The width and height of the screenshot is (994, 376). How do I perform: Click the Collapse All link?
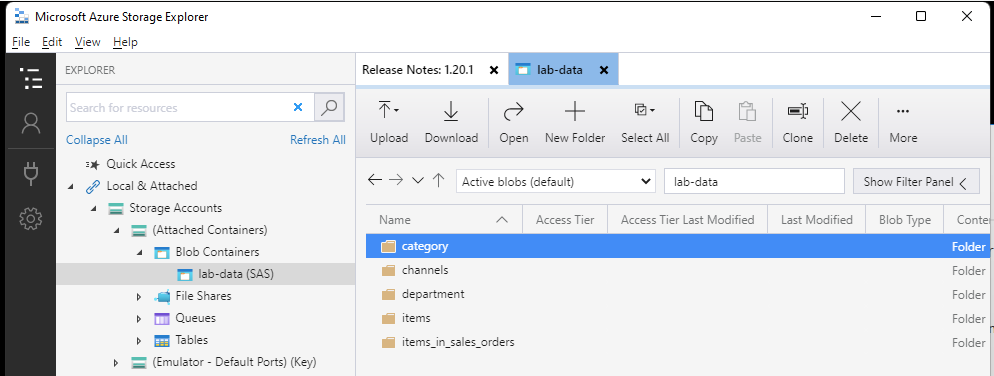point(97,140)
